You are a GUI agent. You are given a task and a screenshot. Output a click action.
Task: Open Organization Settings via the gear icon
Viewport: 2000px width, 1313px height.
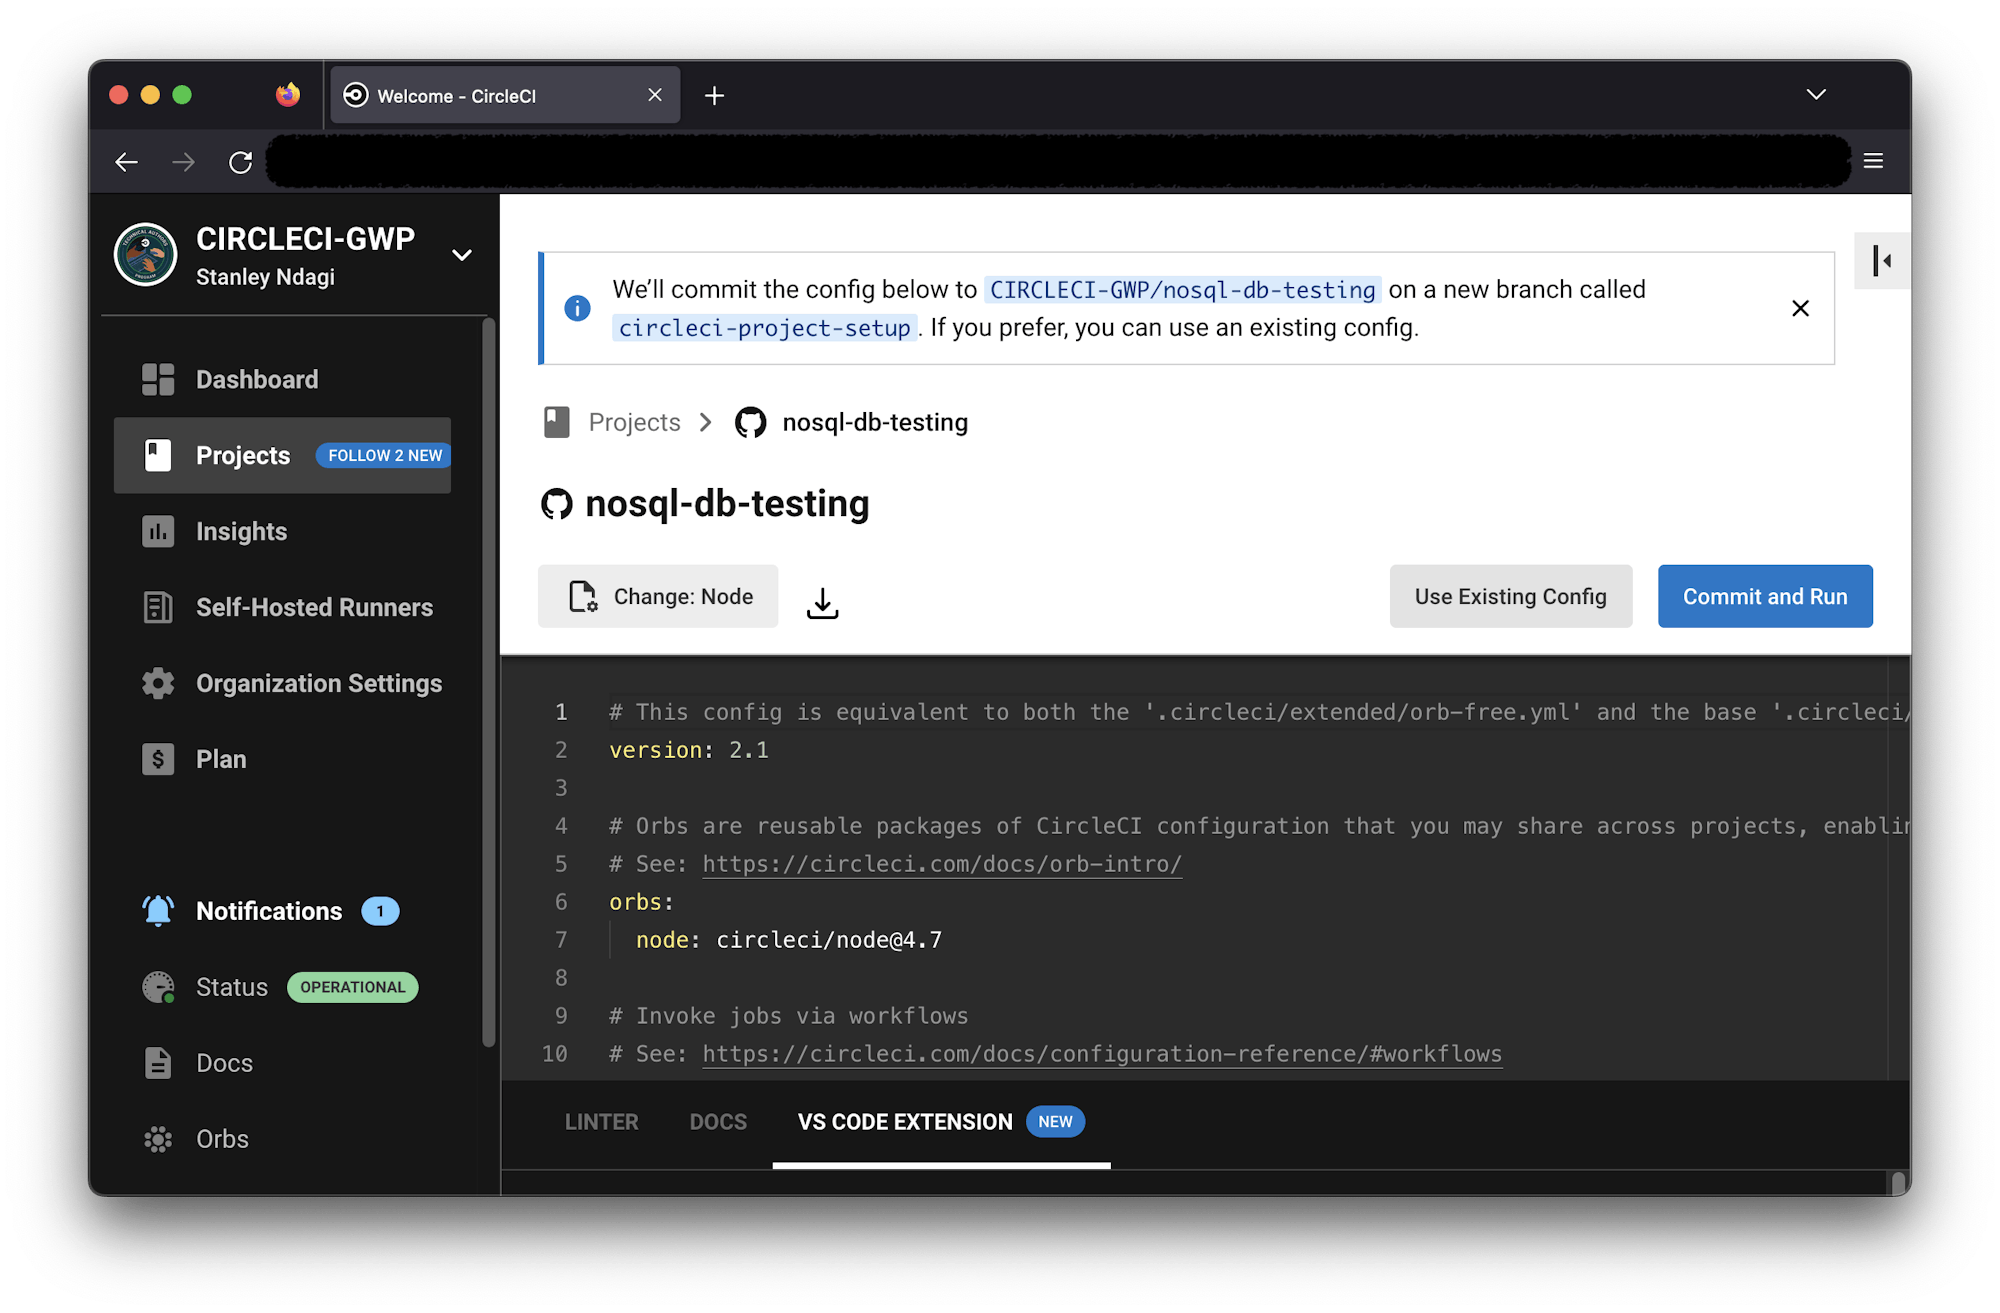[x=158, y=683]
